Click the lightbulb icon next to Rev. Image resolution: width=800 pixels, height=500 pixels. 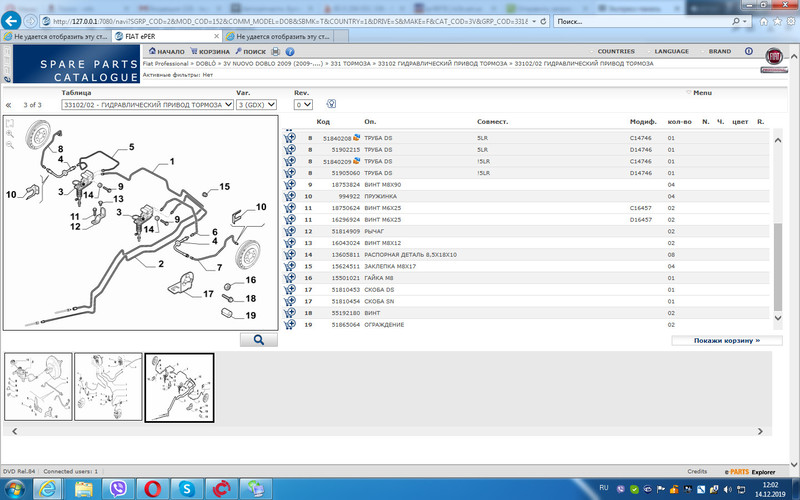click(x=331, y=104)
